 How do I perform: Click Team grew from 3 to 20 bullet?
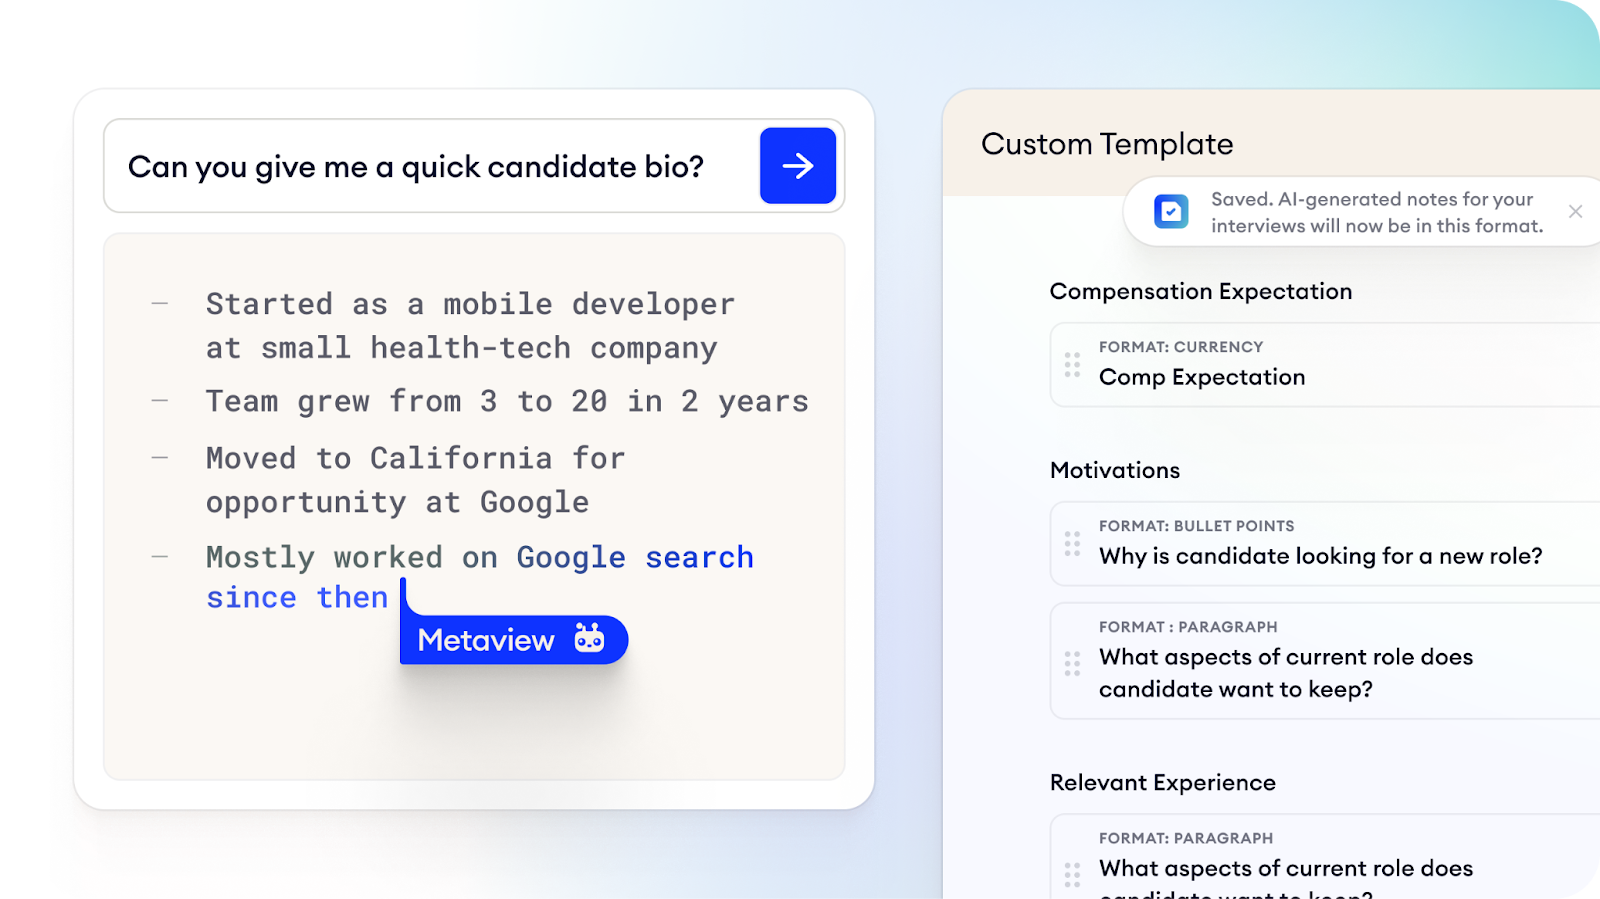[x=507, y=401]
